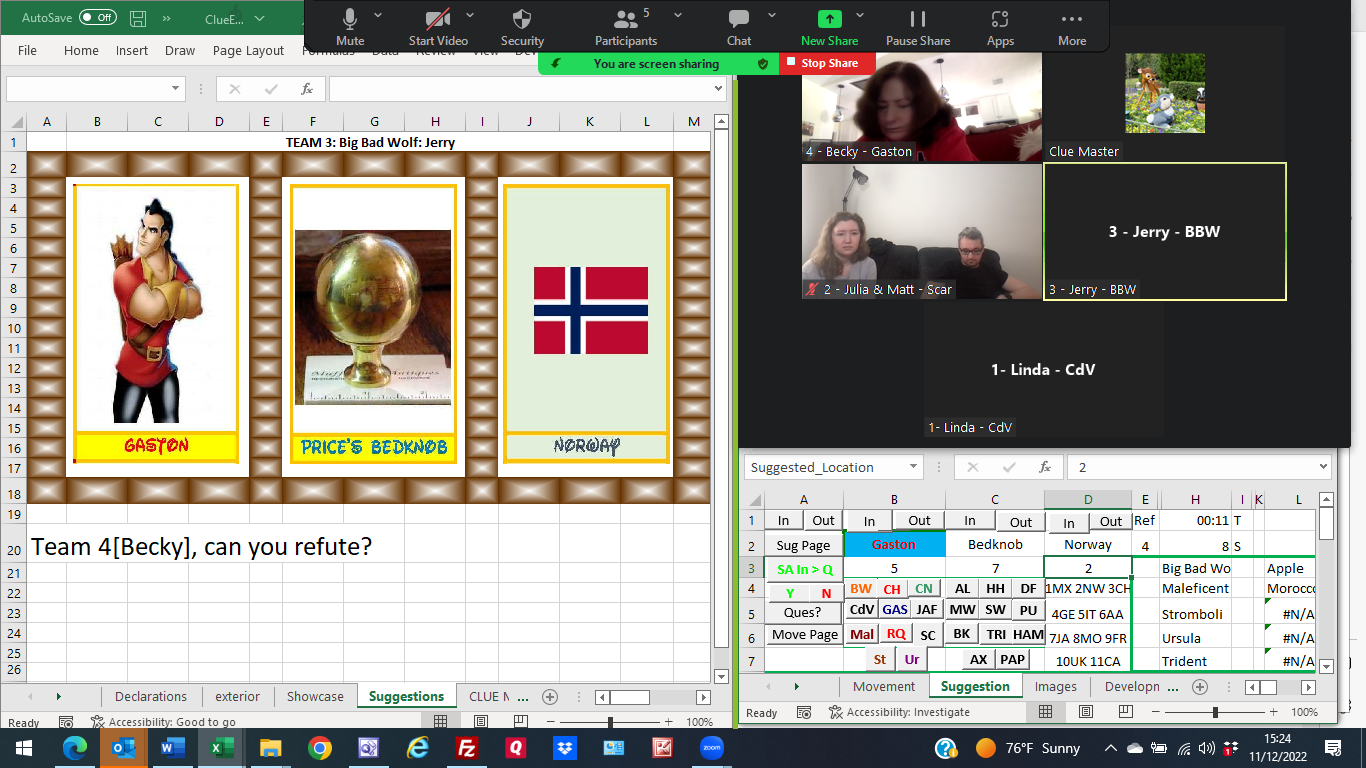Click the Pause Share icon

point(917,19)
